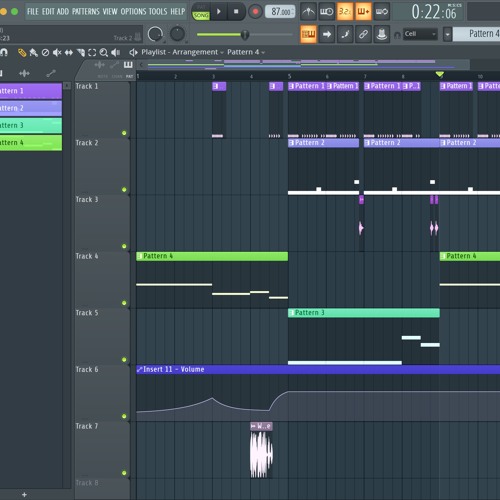Open the HELP menu

[178, 12]
